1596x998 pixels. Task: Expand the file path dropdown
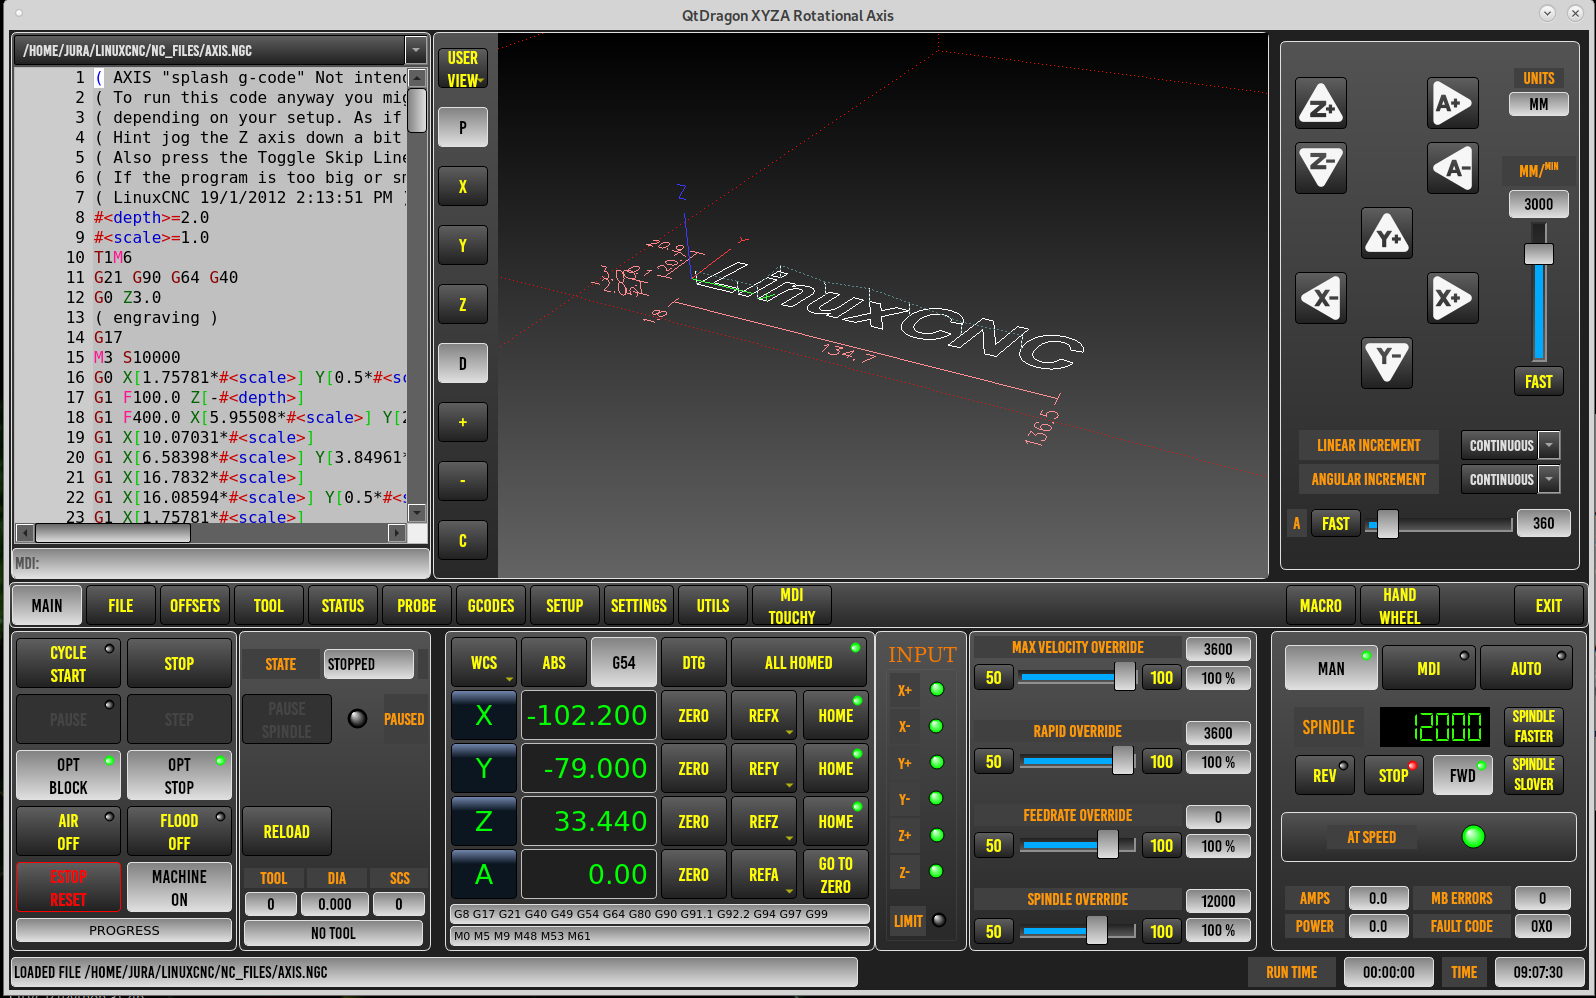coord(415,50)
